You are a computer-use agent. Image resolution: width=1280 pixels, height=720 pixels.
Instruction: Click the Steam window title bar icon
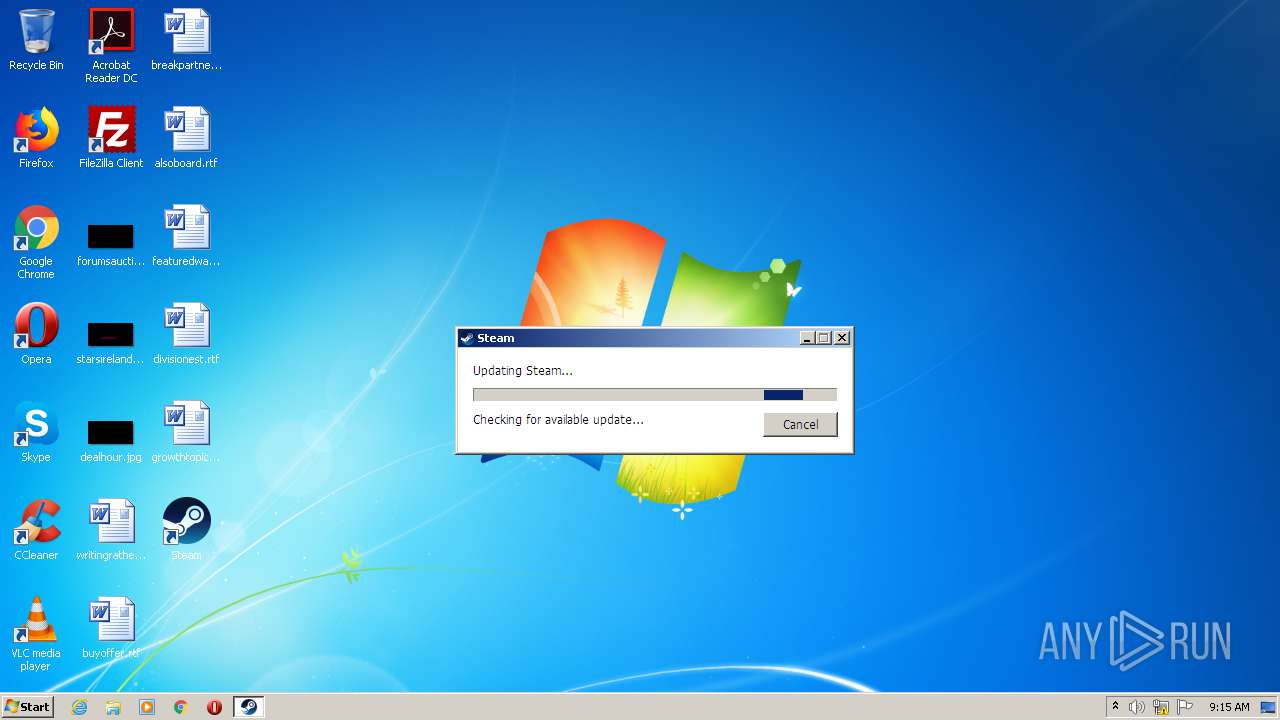point(466,338)
